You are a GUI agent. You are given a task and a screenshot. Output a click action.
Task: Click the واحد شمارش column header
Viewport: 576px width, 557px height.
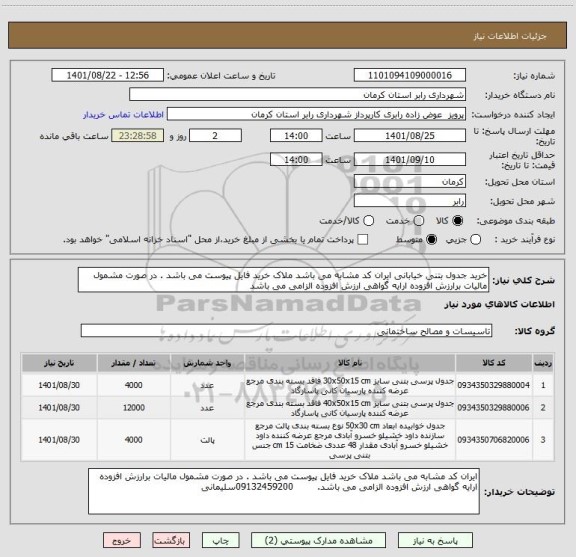(x=207, y=363)
